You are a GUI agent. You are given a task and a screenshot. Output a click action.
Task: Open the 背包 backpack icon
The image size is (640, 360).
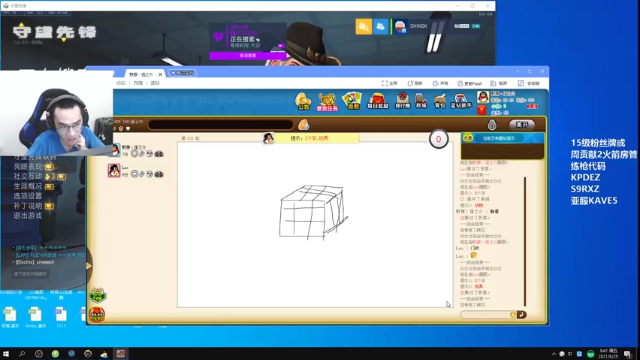coord(440,101)
